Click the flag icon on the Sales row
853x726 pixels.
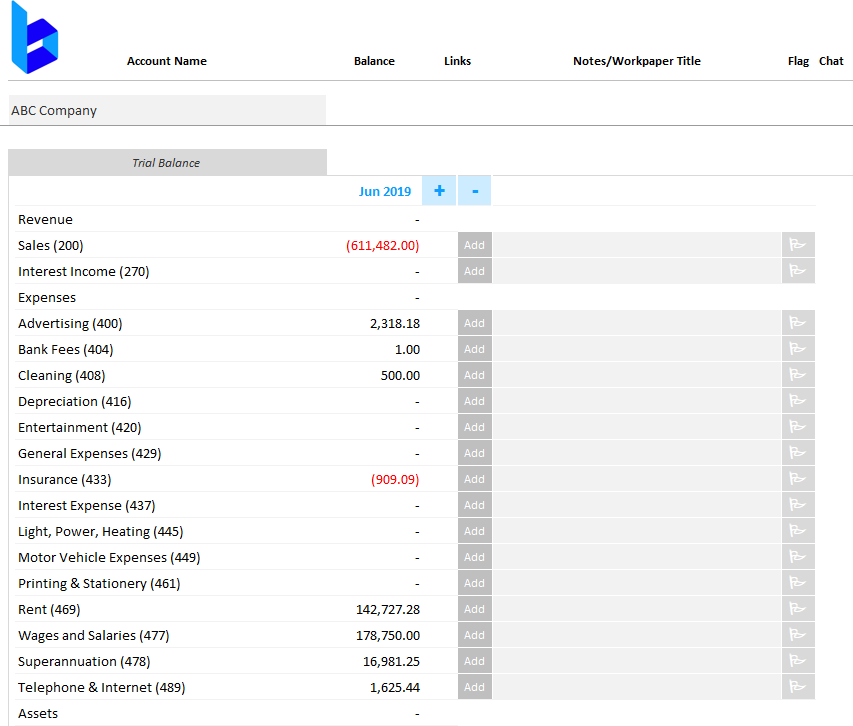[797, 244]
